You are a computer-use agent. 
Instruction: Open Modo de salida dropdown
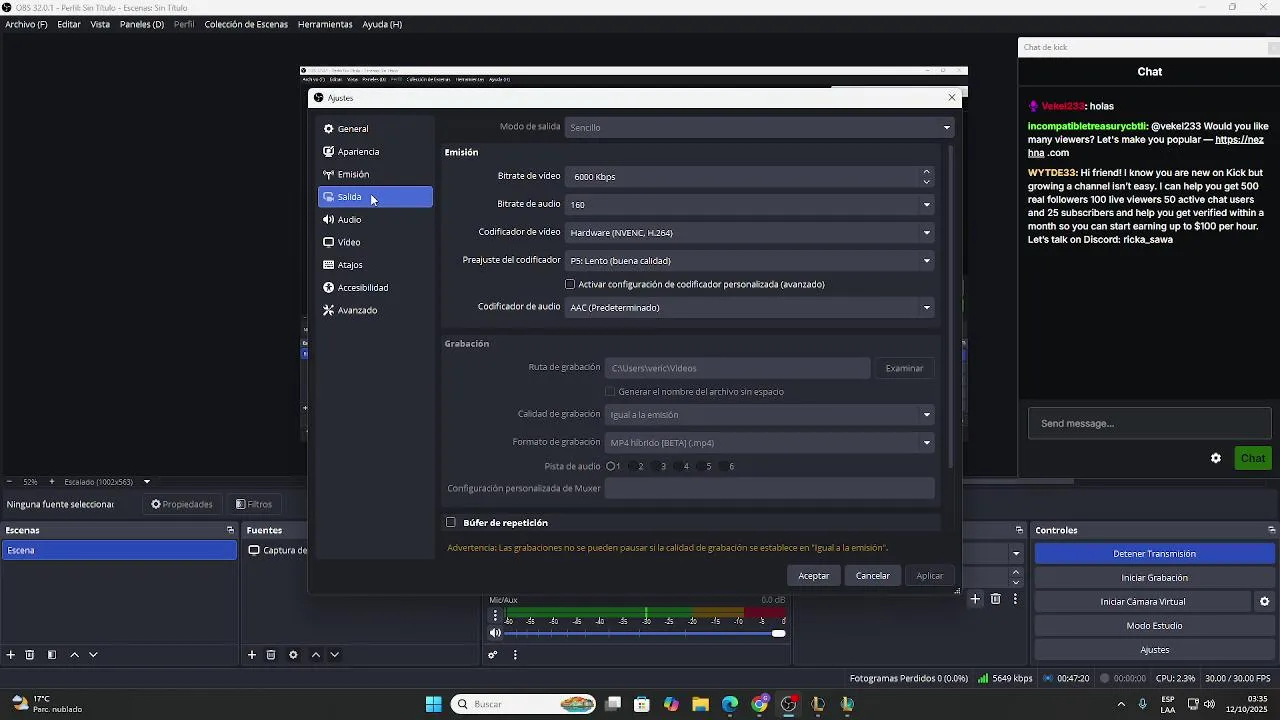coord(760,127)
